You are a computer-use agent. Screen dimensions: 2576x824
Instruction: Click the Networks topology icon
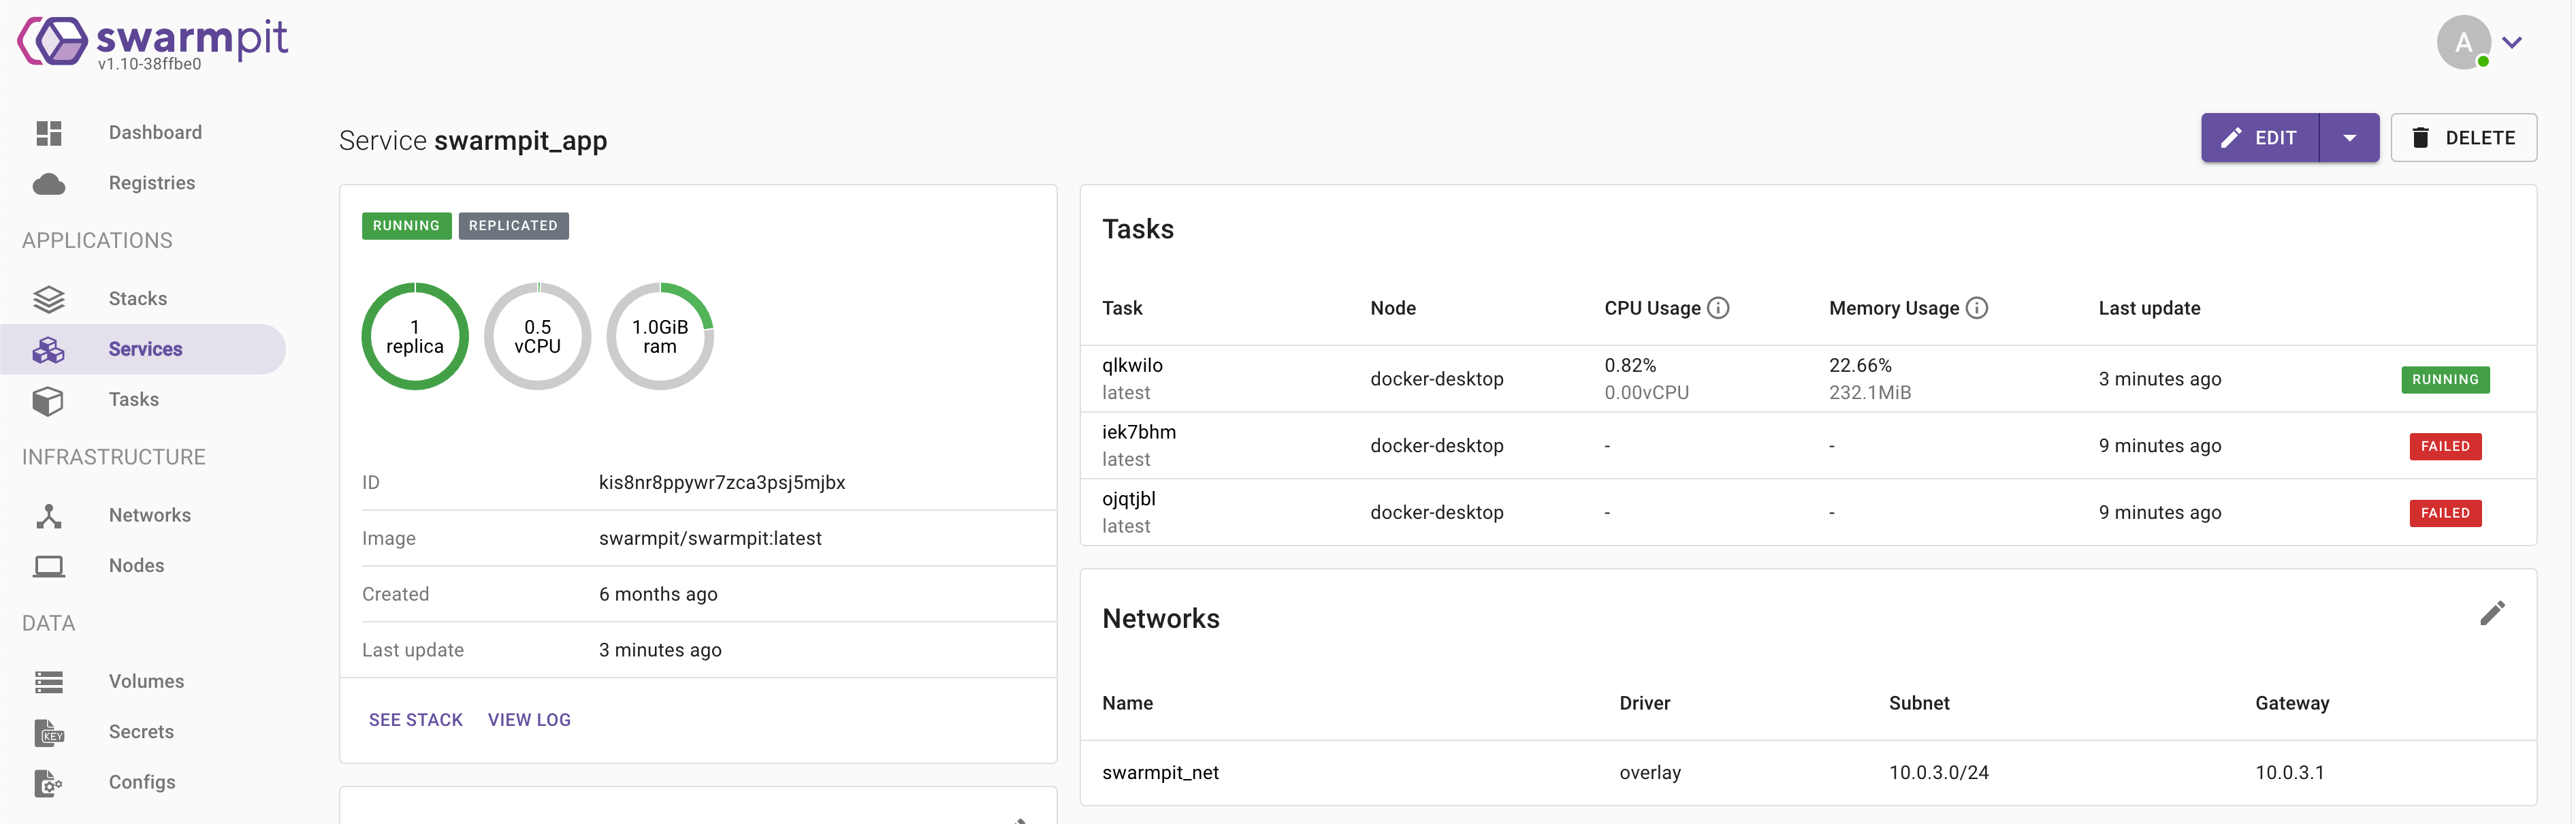(48, 516)
